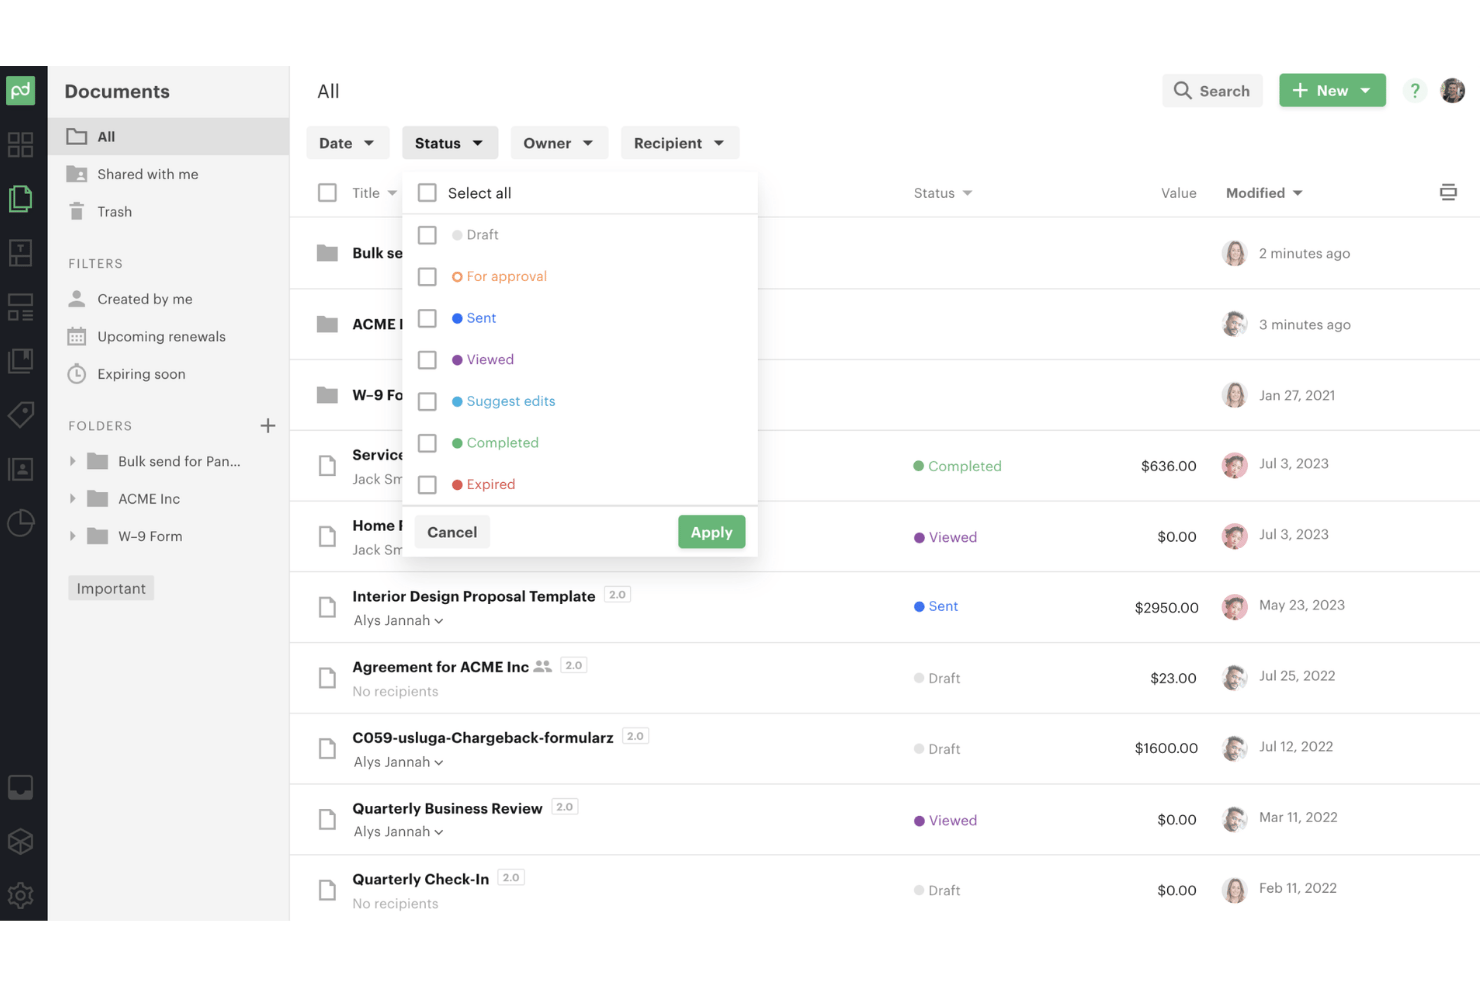Open the Owner filter dropdown

point(558,143)
